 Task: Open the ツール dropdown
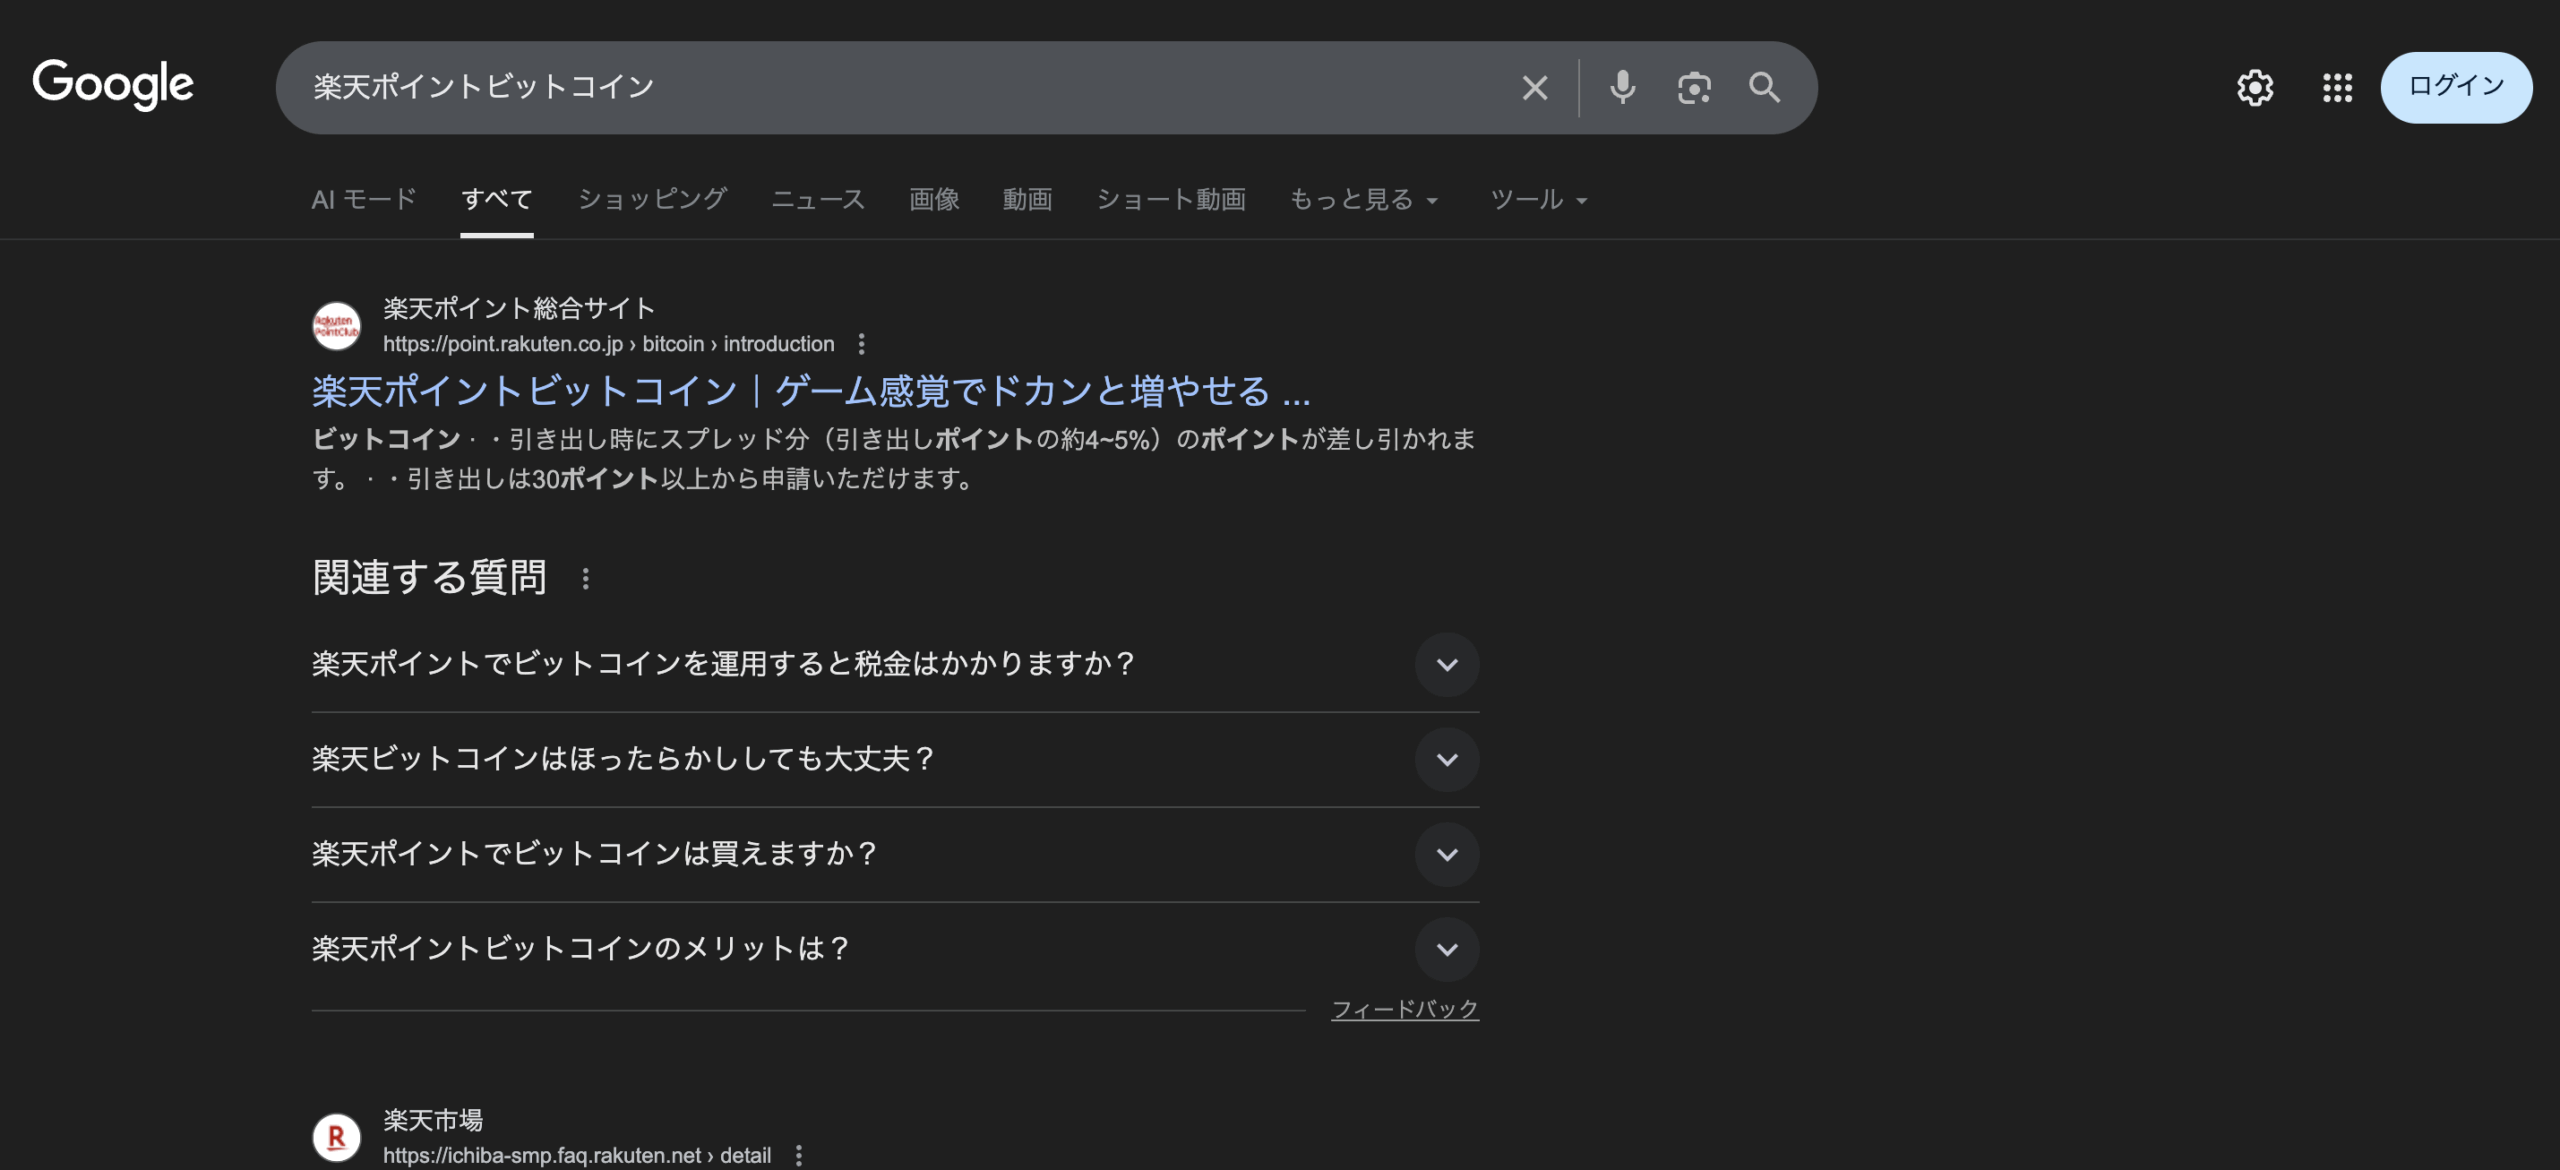pyautogui.click(x=1535, y=199)
